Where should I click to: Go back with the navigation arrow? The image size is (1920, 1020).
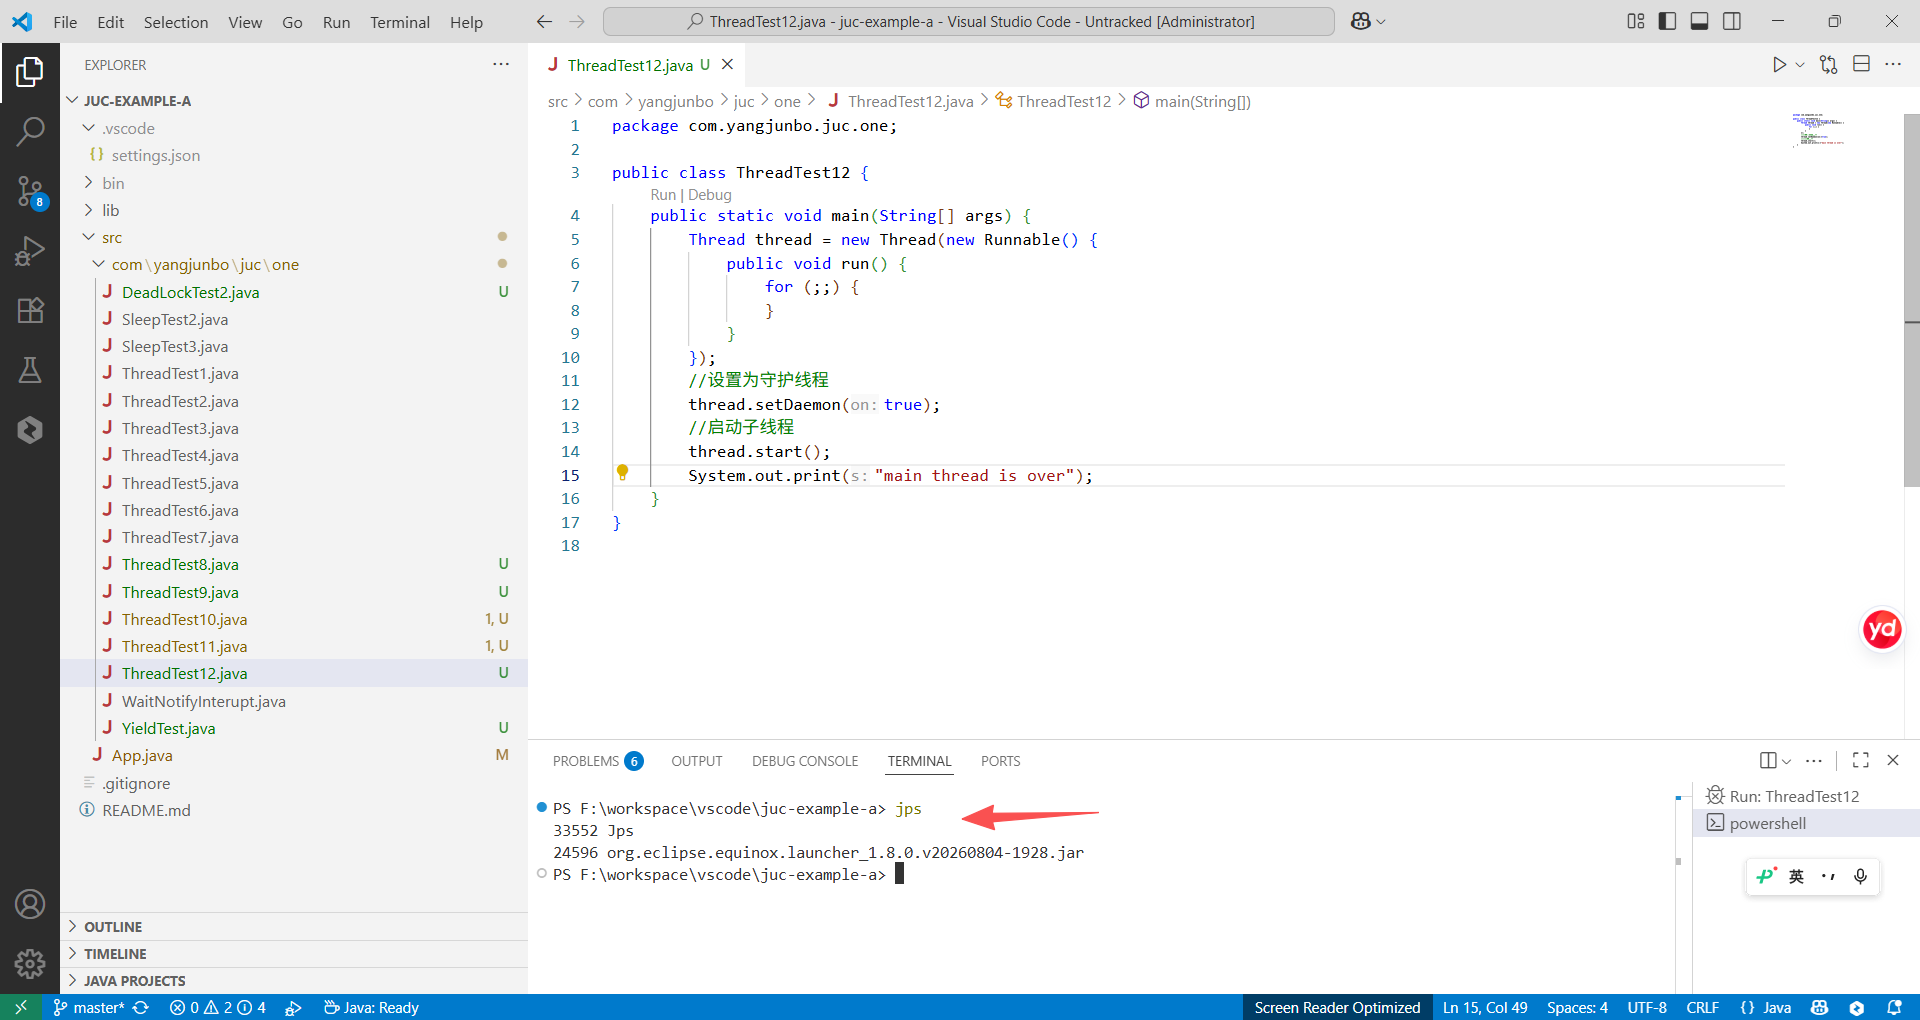coord(544,21)
